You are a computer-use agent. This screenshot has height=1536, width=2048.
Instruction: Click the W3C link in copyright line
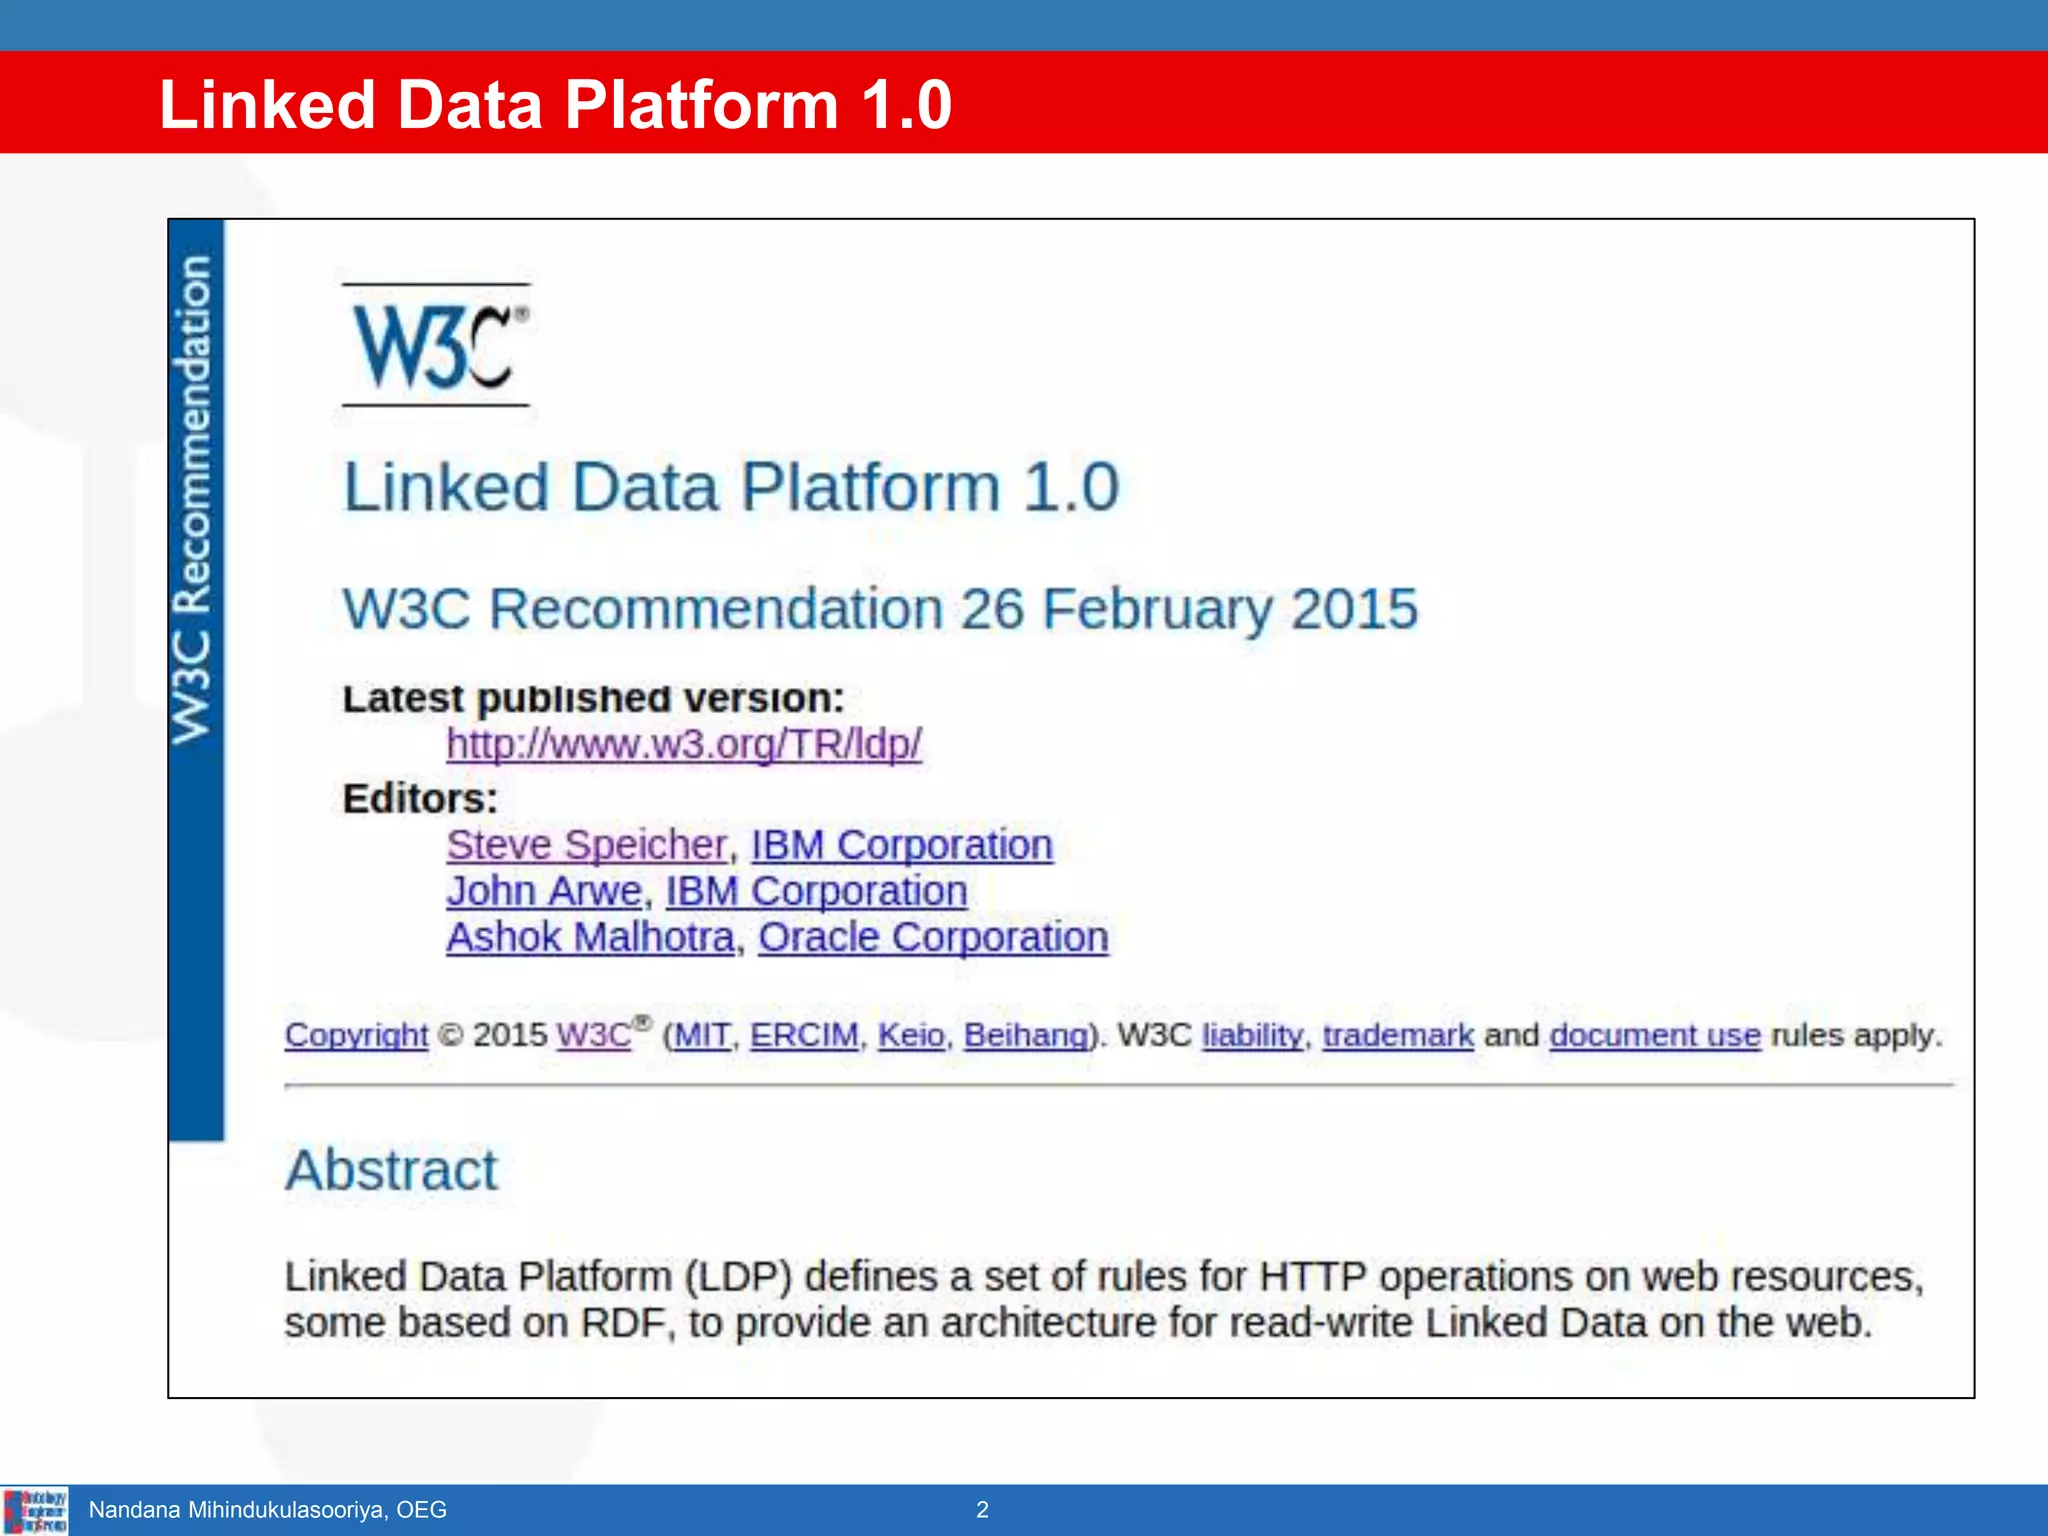pos(594,1034)
